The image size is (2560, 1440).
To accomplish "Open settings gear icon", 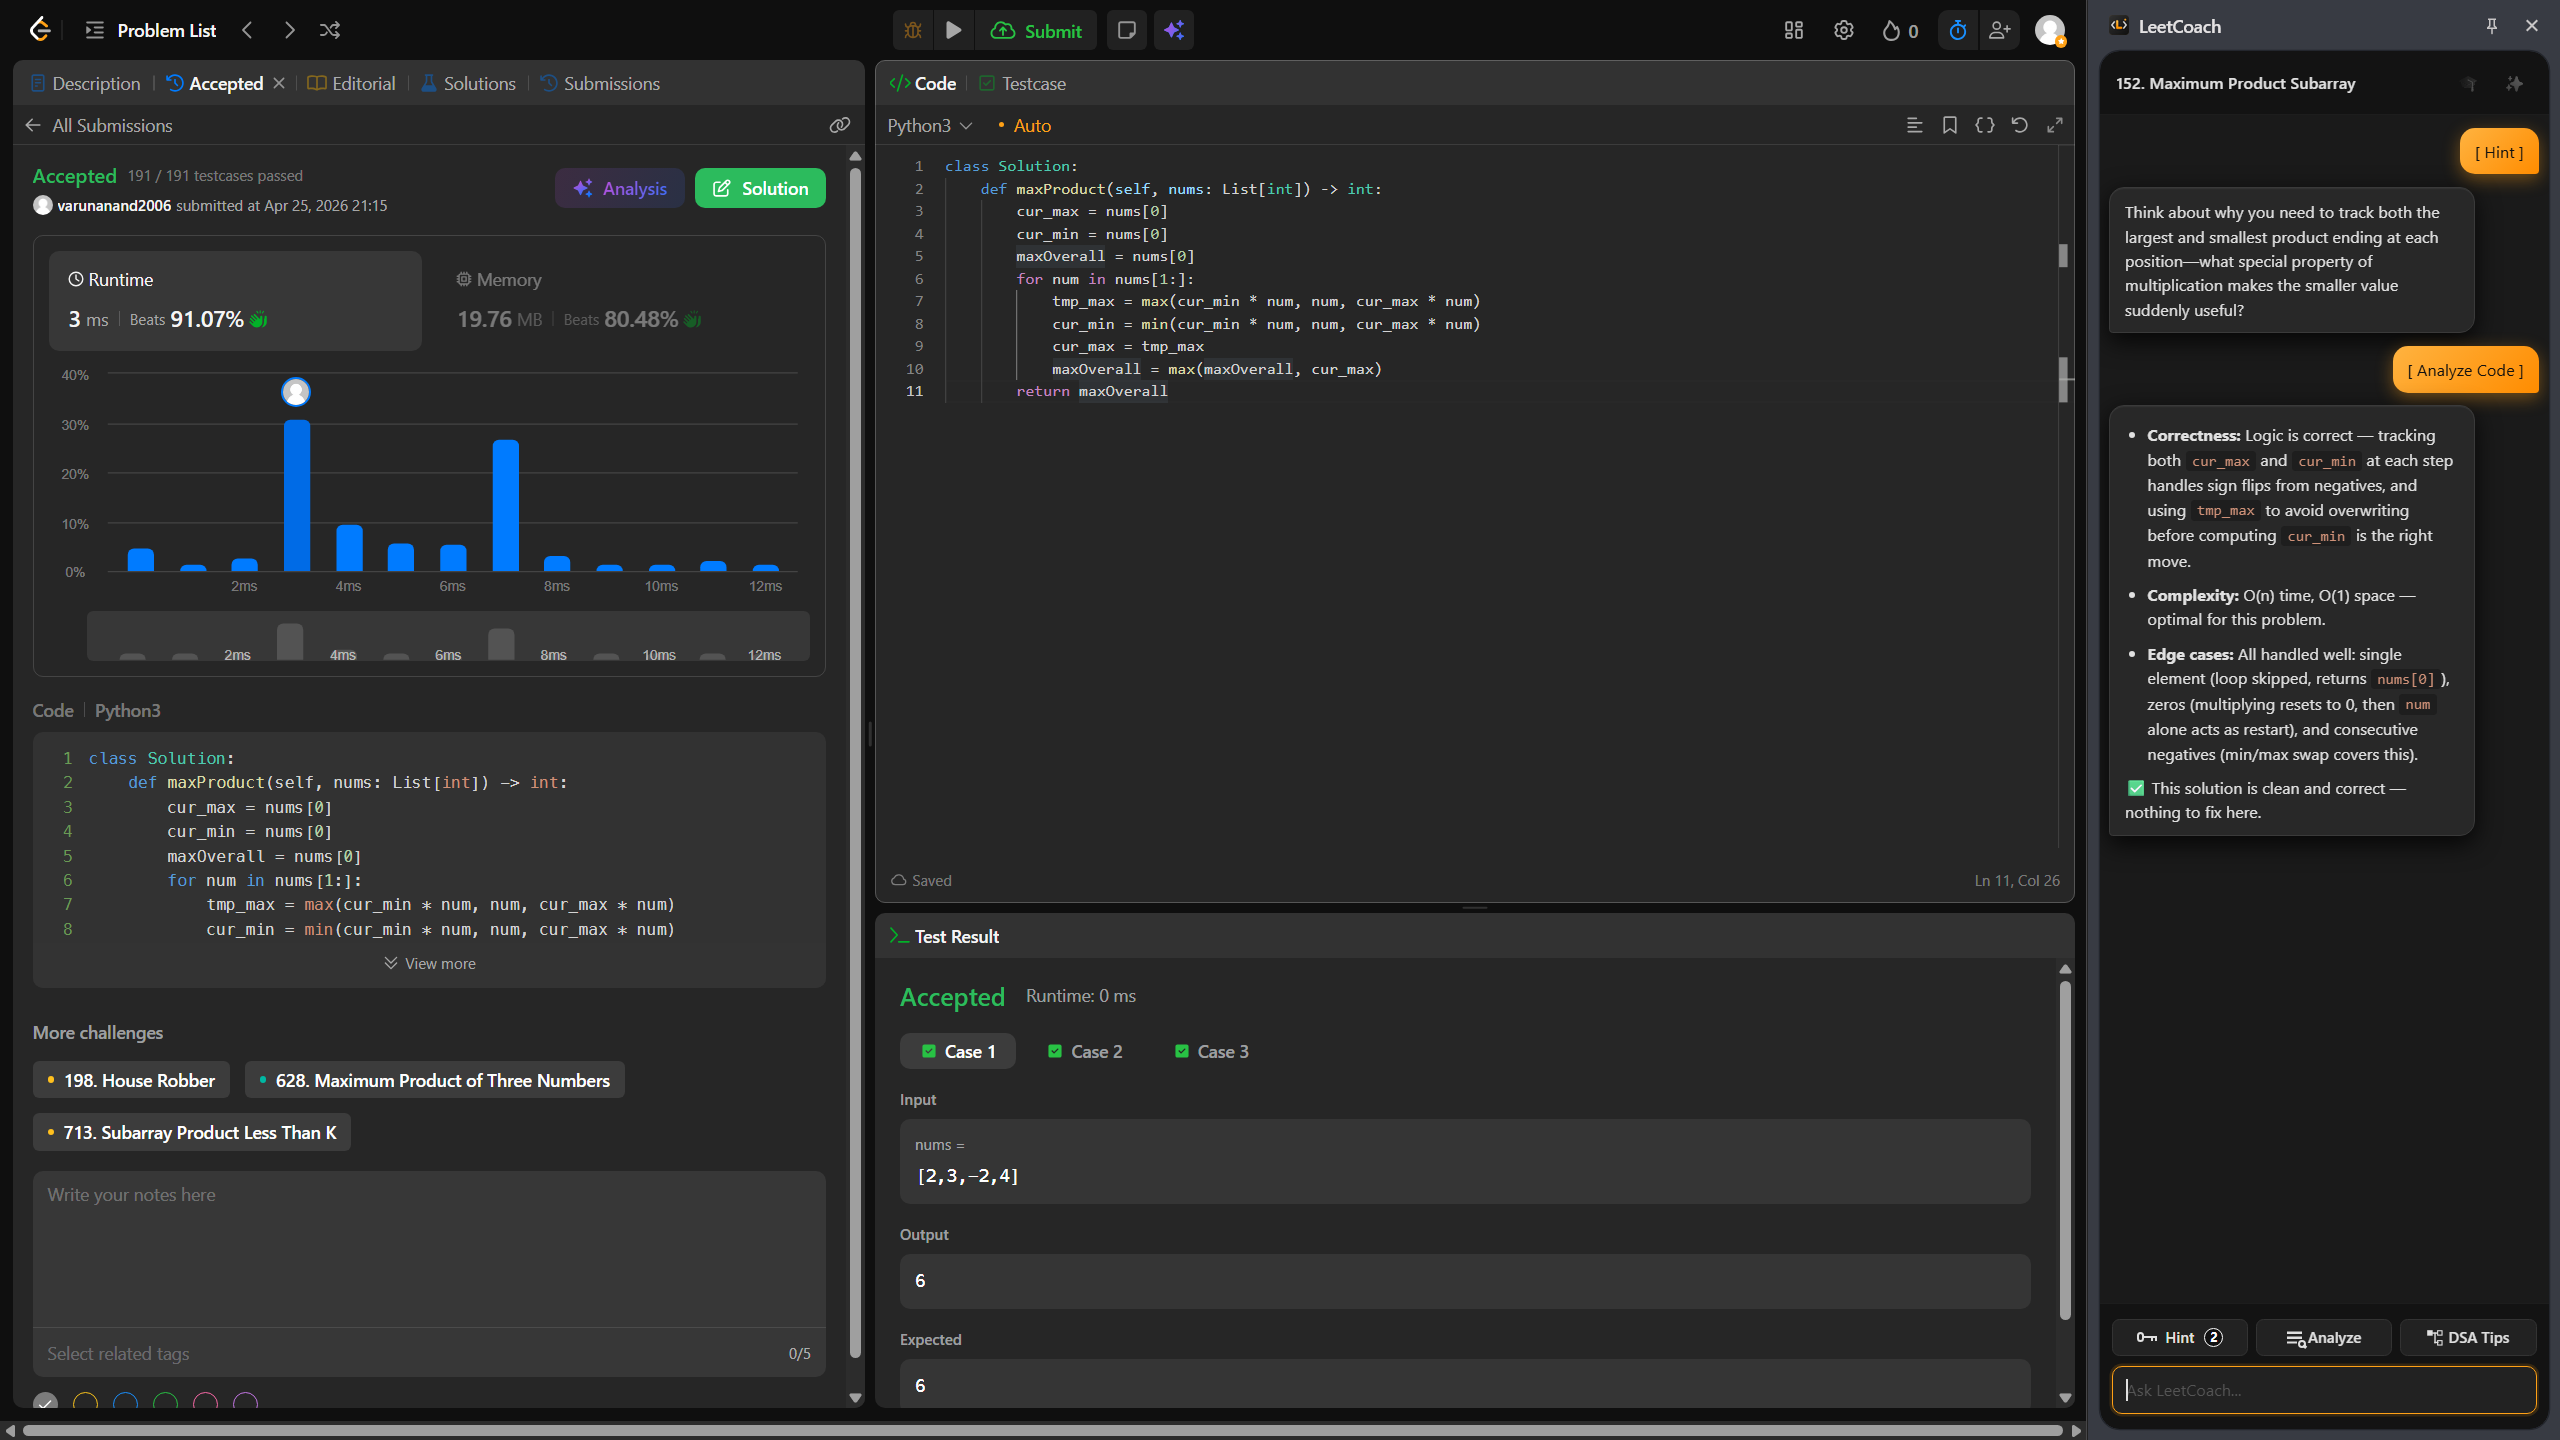I will [1844, 30].
